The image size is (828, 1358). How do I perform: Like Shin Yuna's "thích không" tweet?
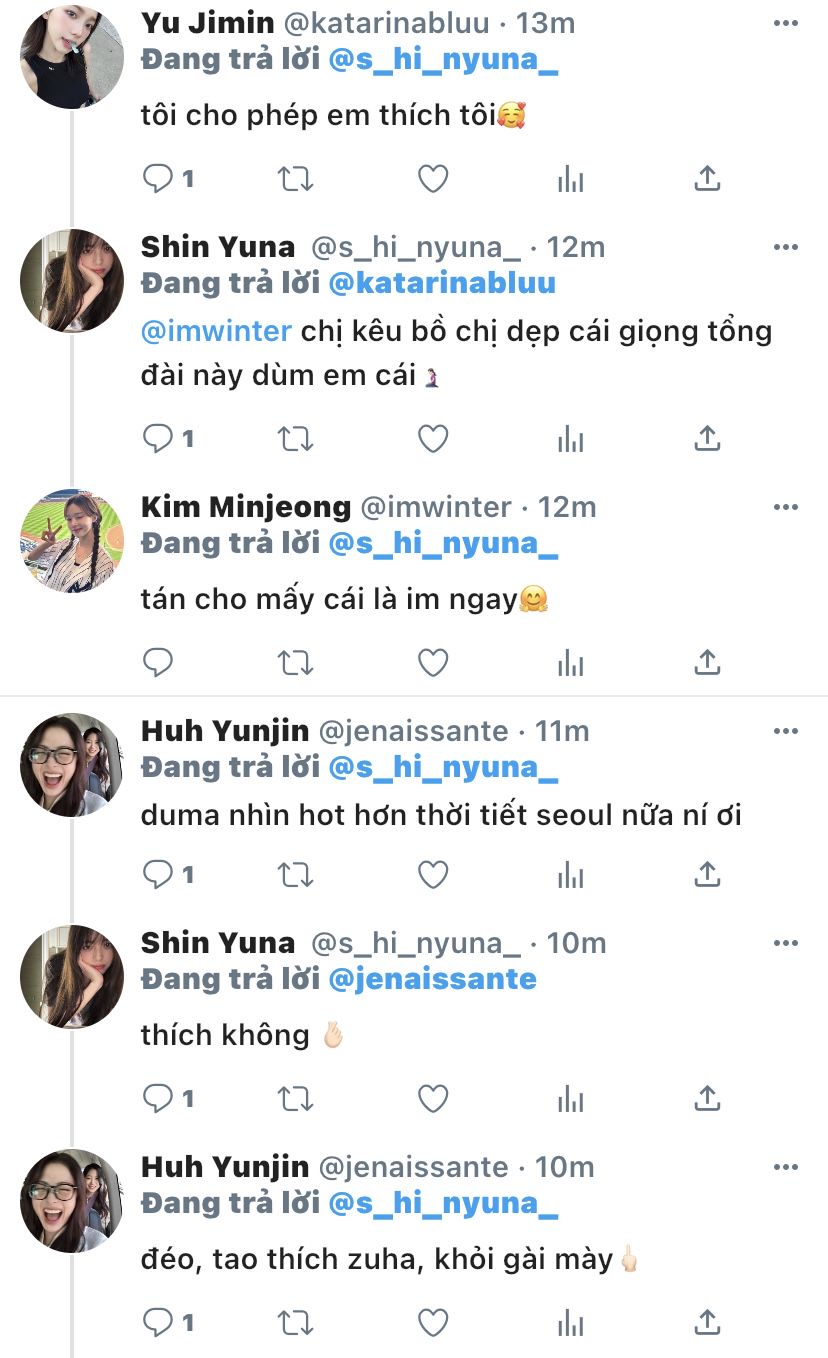pyautogui.click(x=432, y=1099)
